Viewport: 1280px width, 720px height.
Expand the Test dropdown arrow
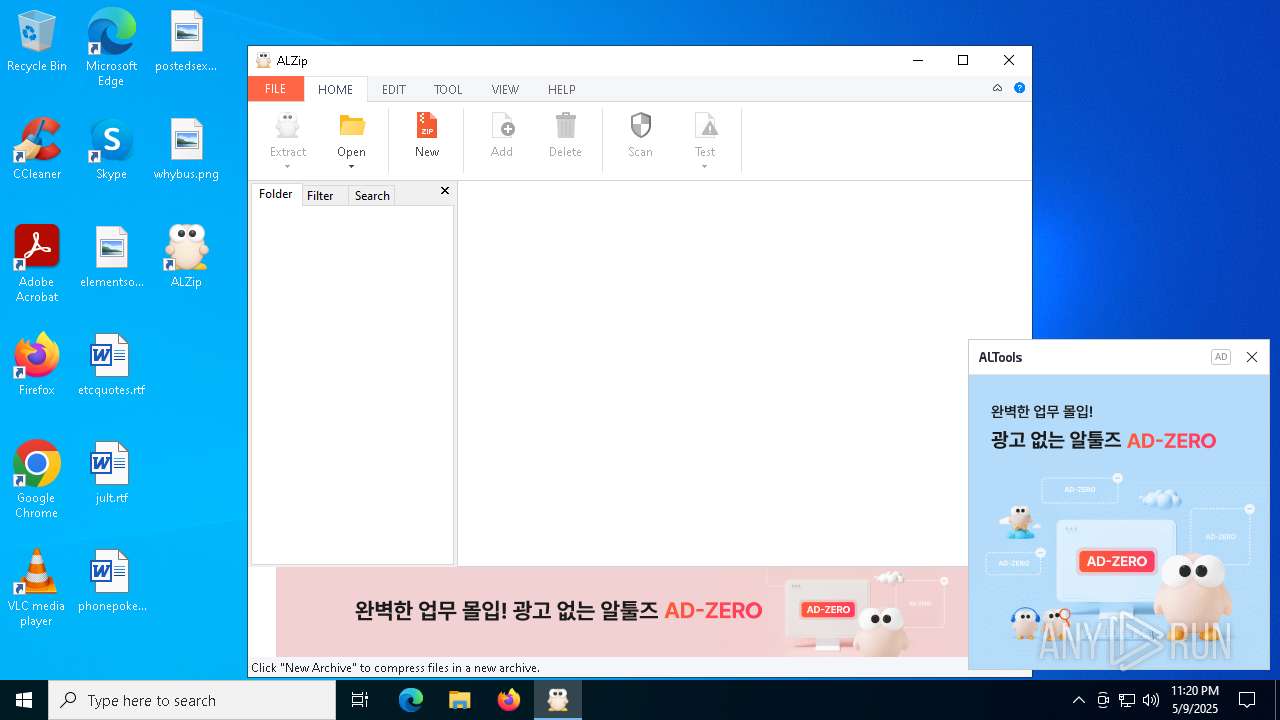pyautogui.click(x=705, y=166)
